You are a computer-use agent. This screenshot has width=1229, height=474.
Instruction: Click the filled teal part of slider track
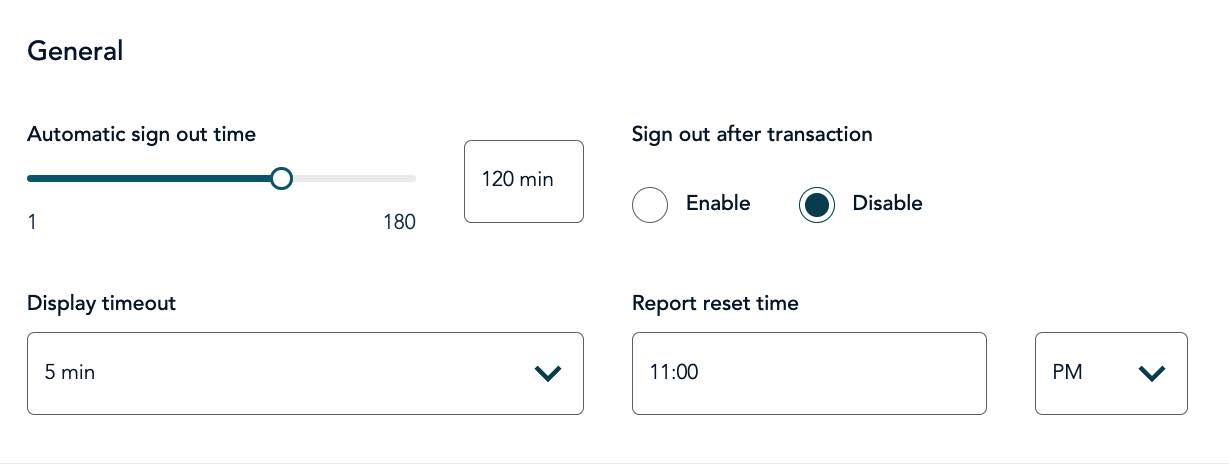click(150, 179)
